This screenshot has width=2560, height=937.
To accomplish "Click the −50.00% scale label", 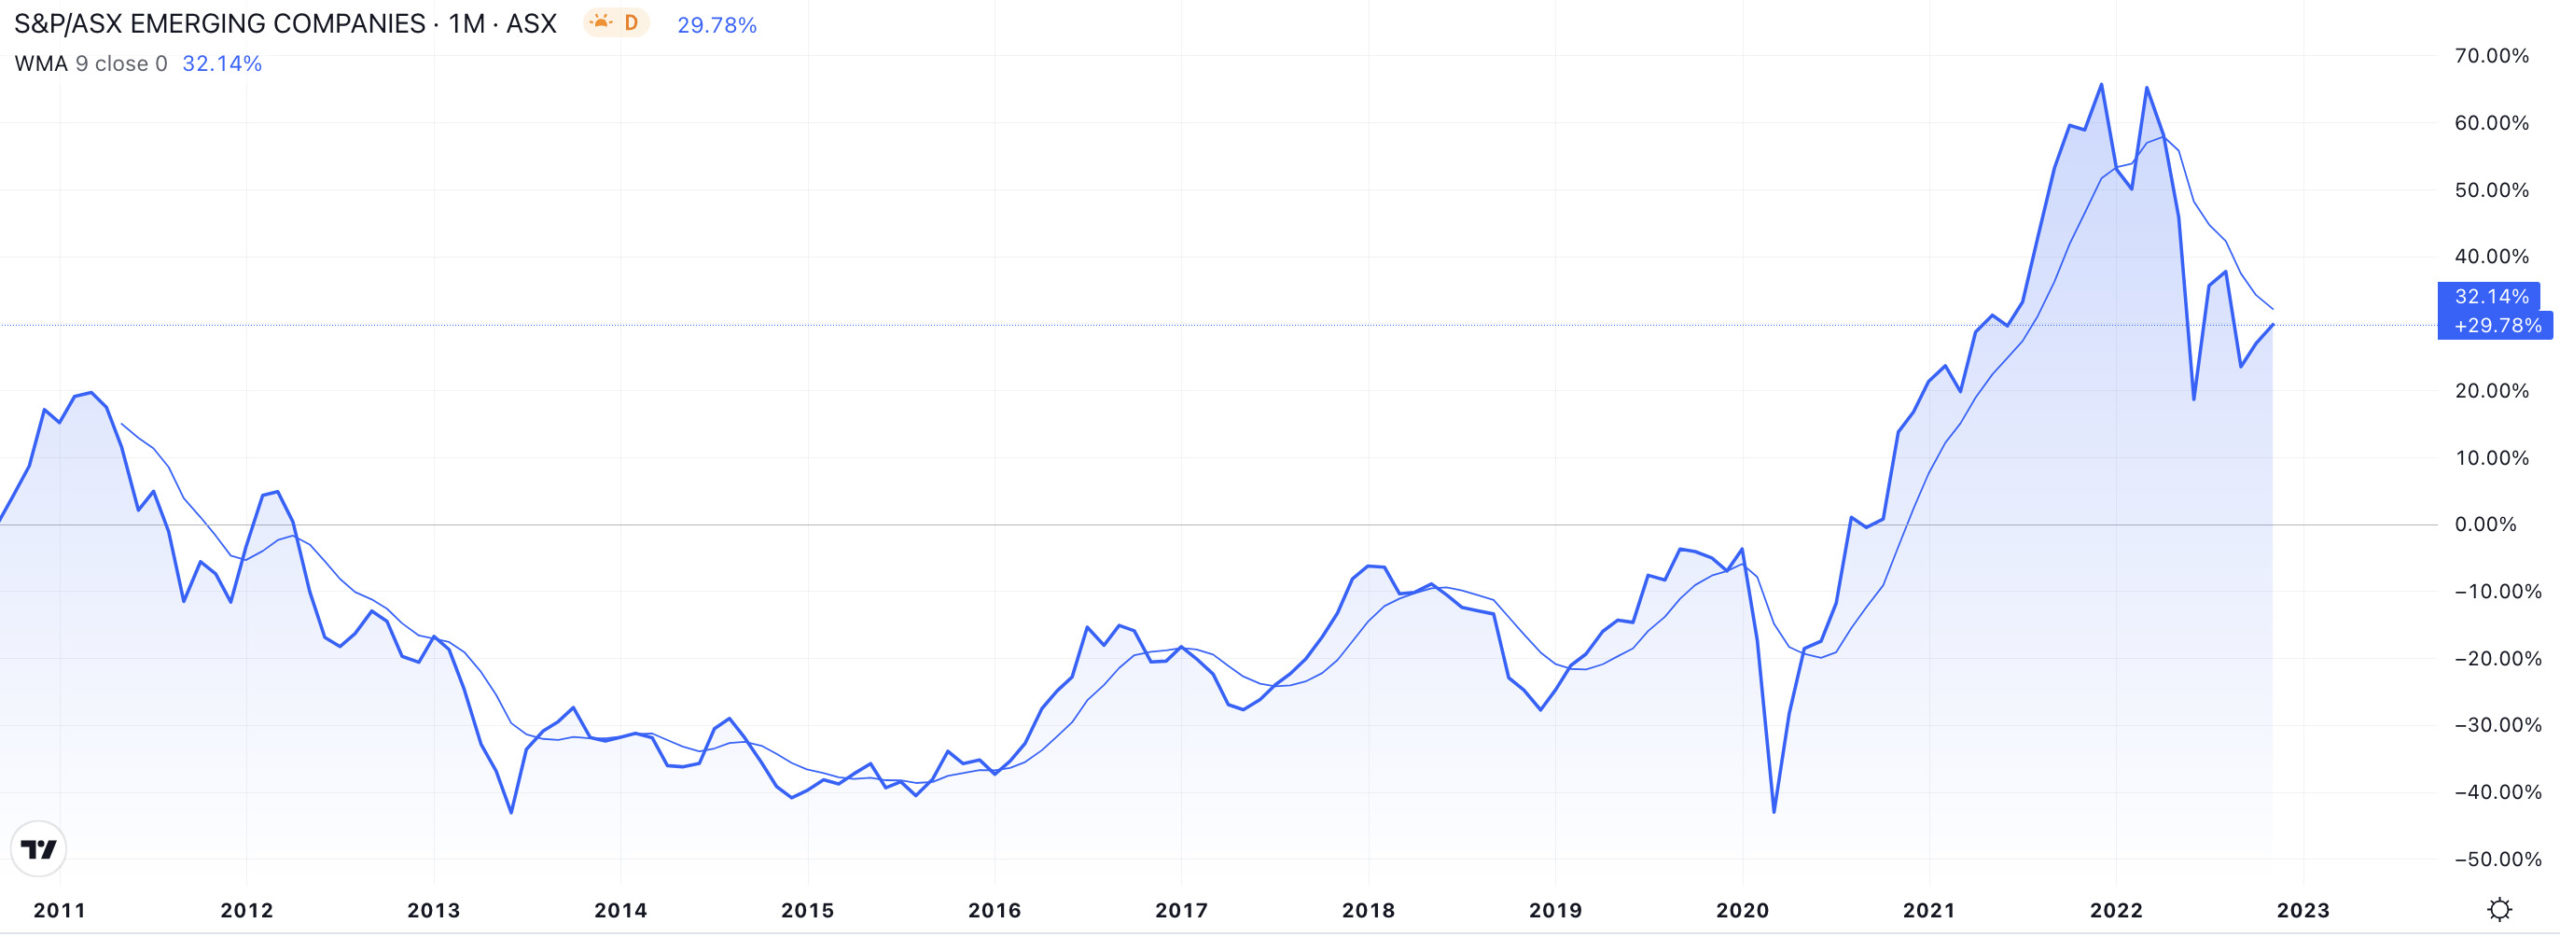I will tap(2498, 859).
